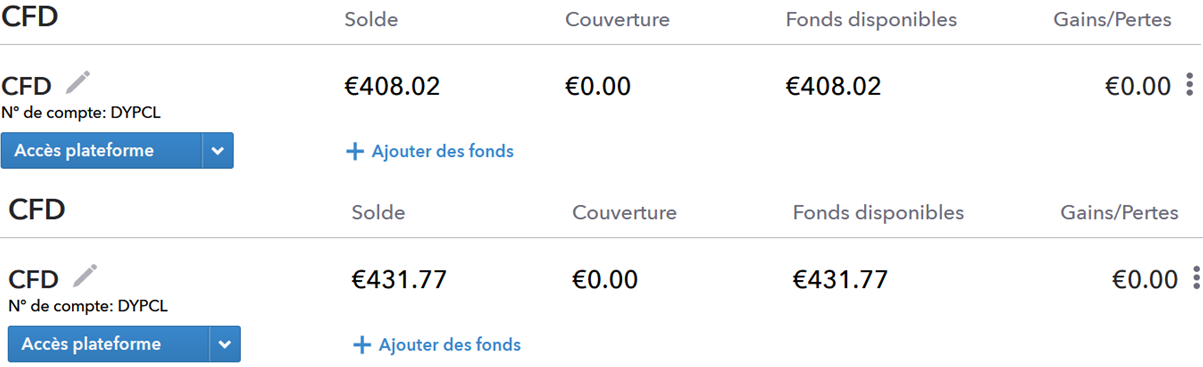Click plus icon beside upper Ajouter des fonds
The height and width of the screenshot is (367, 1203).
[x=354, y=152]
